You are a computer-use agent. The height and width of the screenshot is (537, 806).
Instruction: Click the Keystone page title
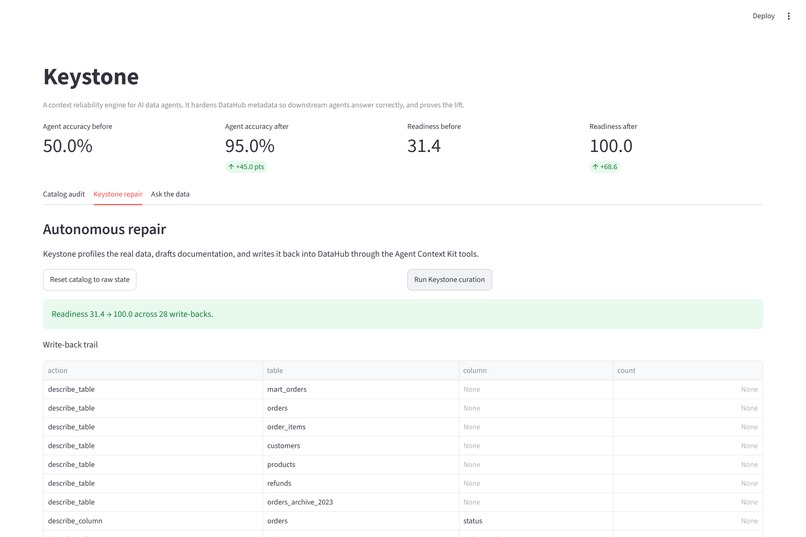point(91,77)
